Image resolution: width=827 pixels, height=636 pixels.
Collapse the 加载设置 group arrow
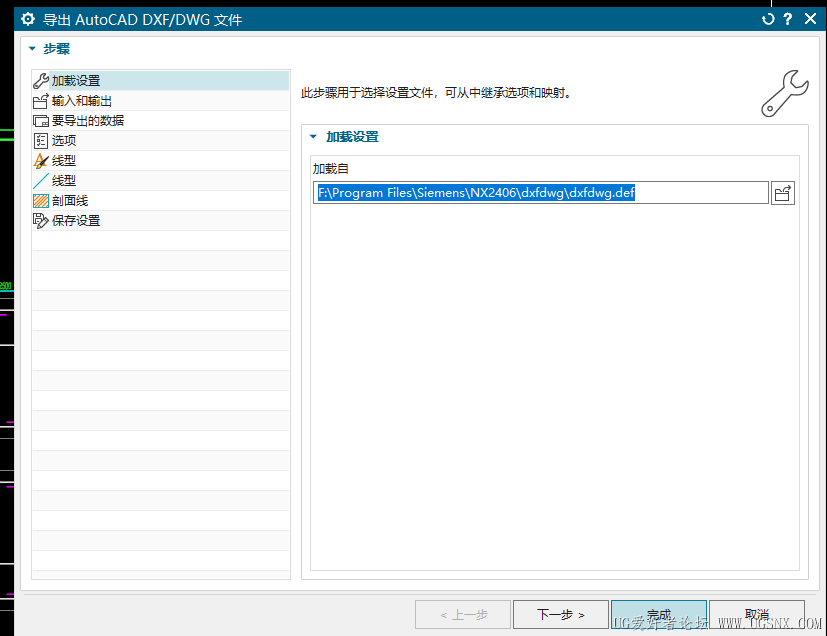click(313, 137)
